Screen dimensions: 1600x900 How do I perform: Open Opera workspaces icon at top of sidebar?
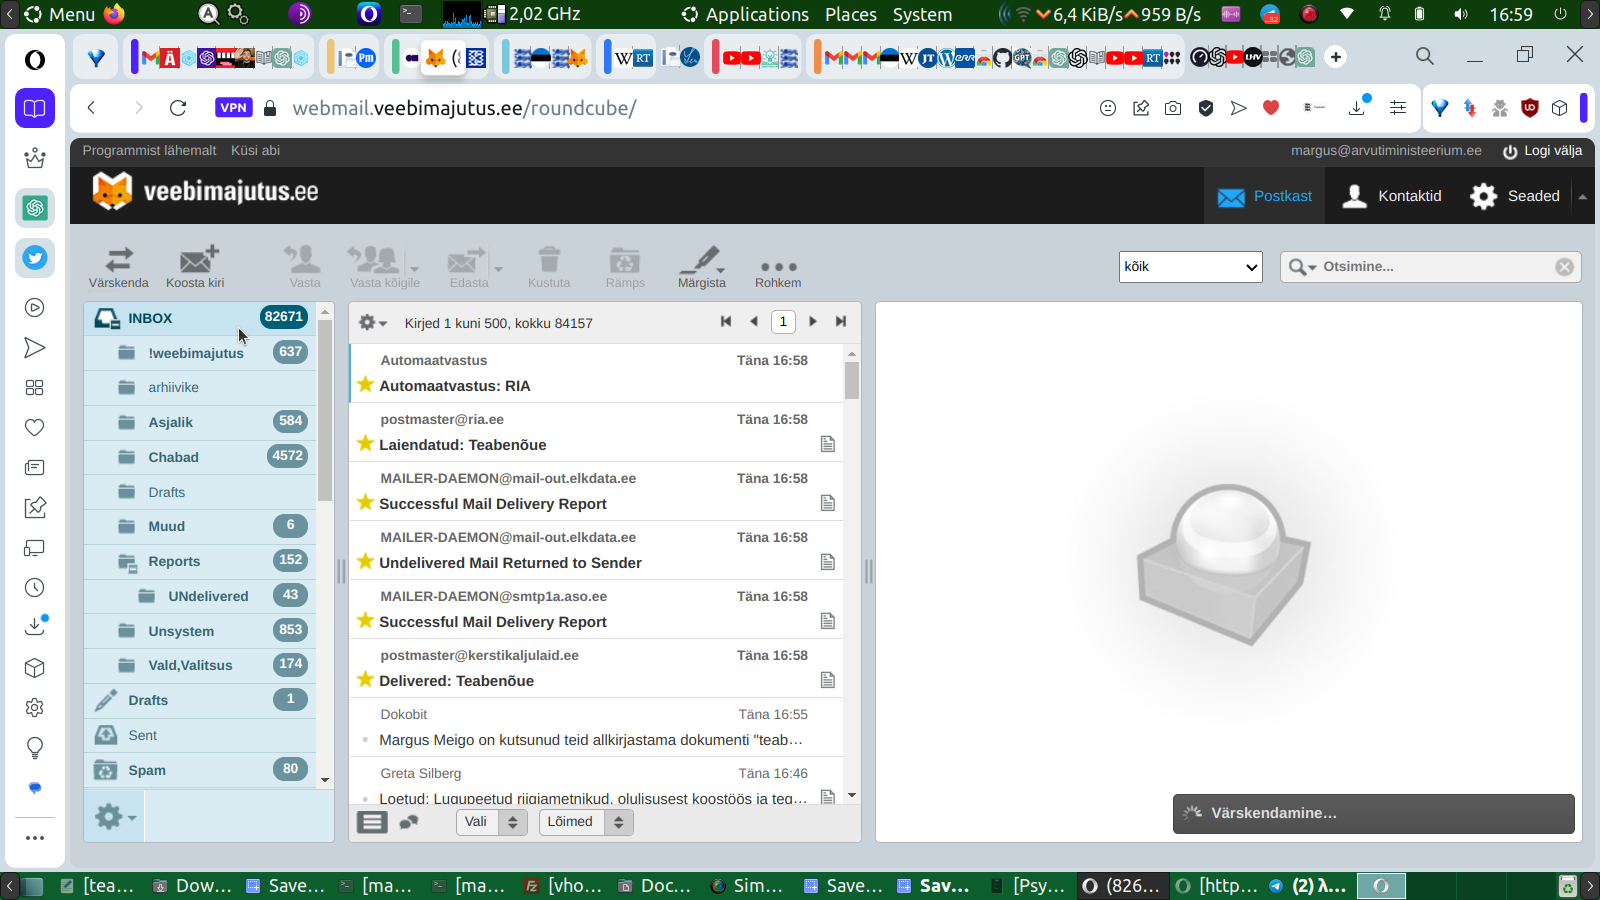[x=35, y=108]
